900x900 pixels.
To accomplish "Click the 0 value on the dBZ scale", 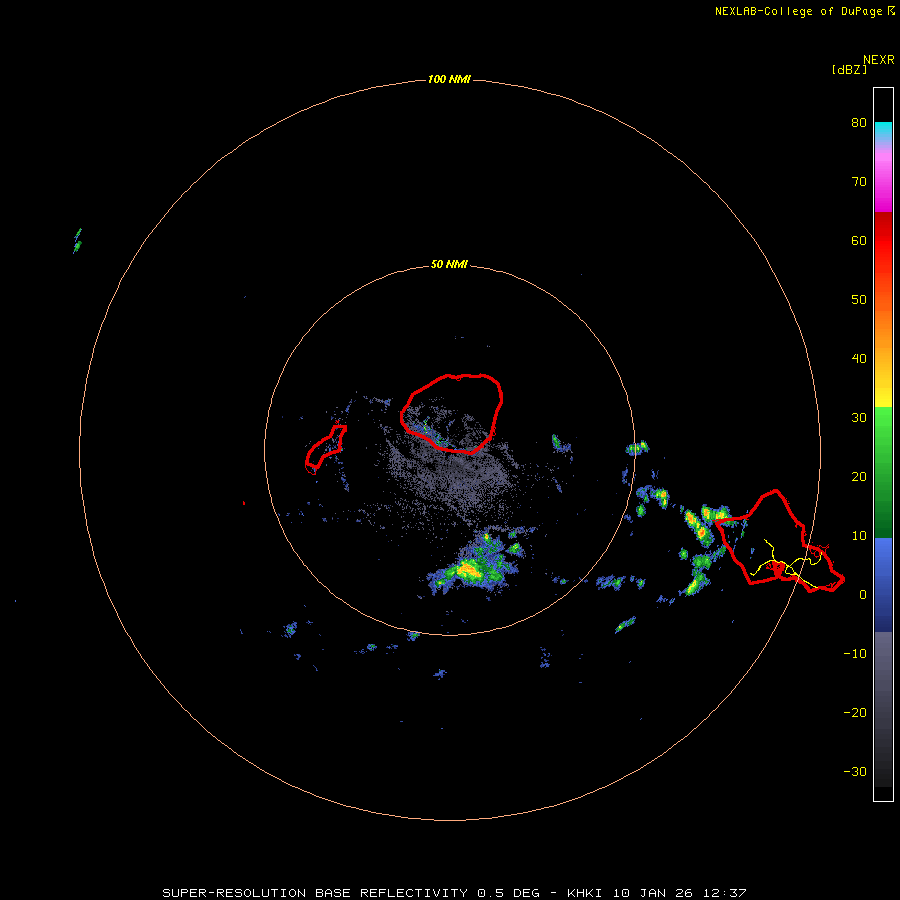I will point(863,595).
